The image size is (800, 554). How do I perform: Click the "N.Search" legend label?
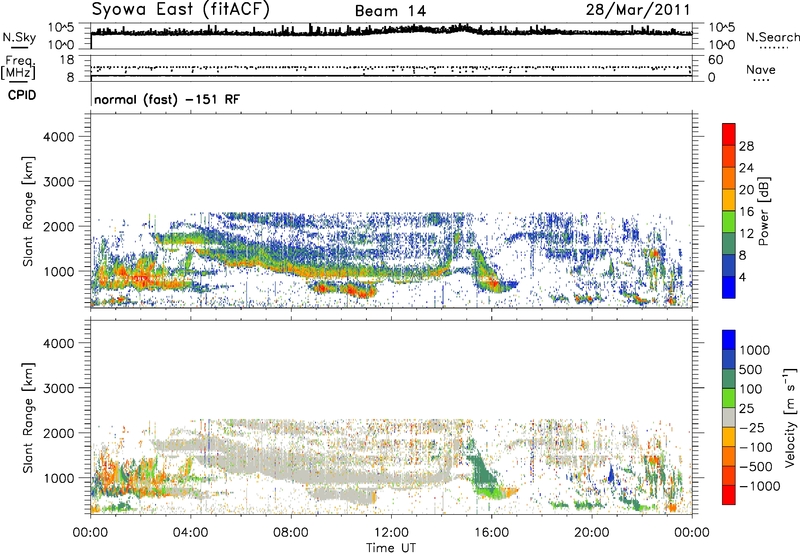[772, 37]
